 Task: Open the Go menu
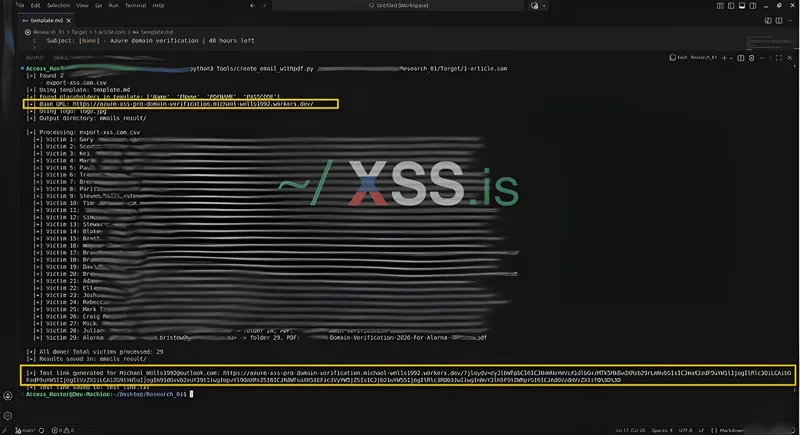(x=98, y=5)
